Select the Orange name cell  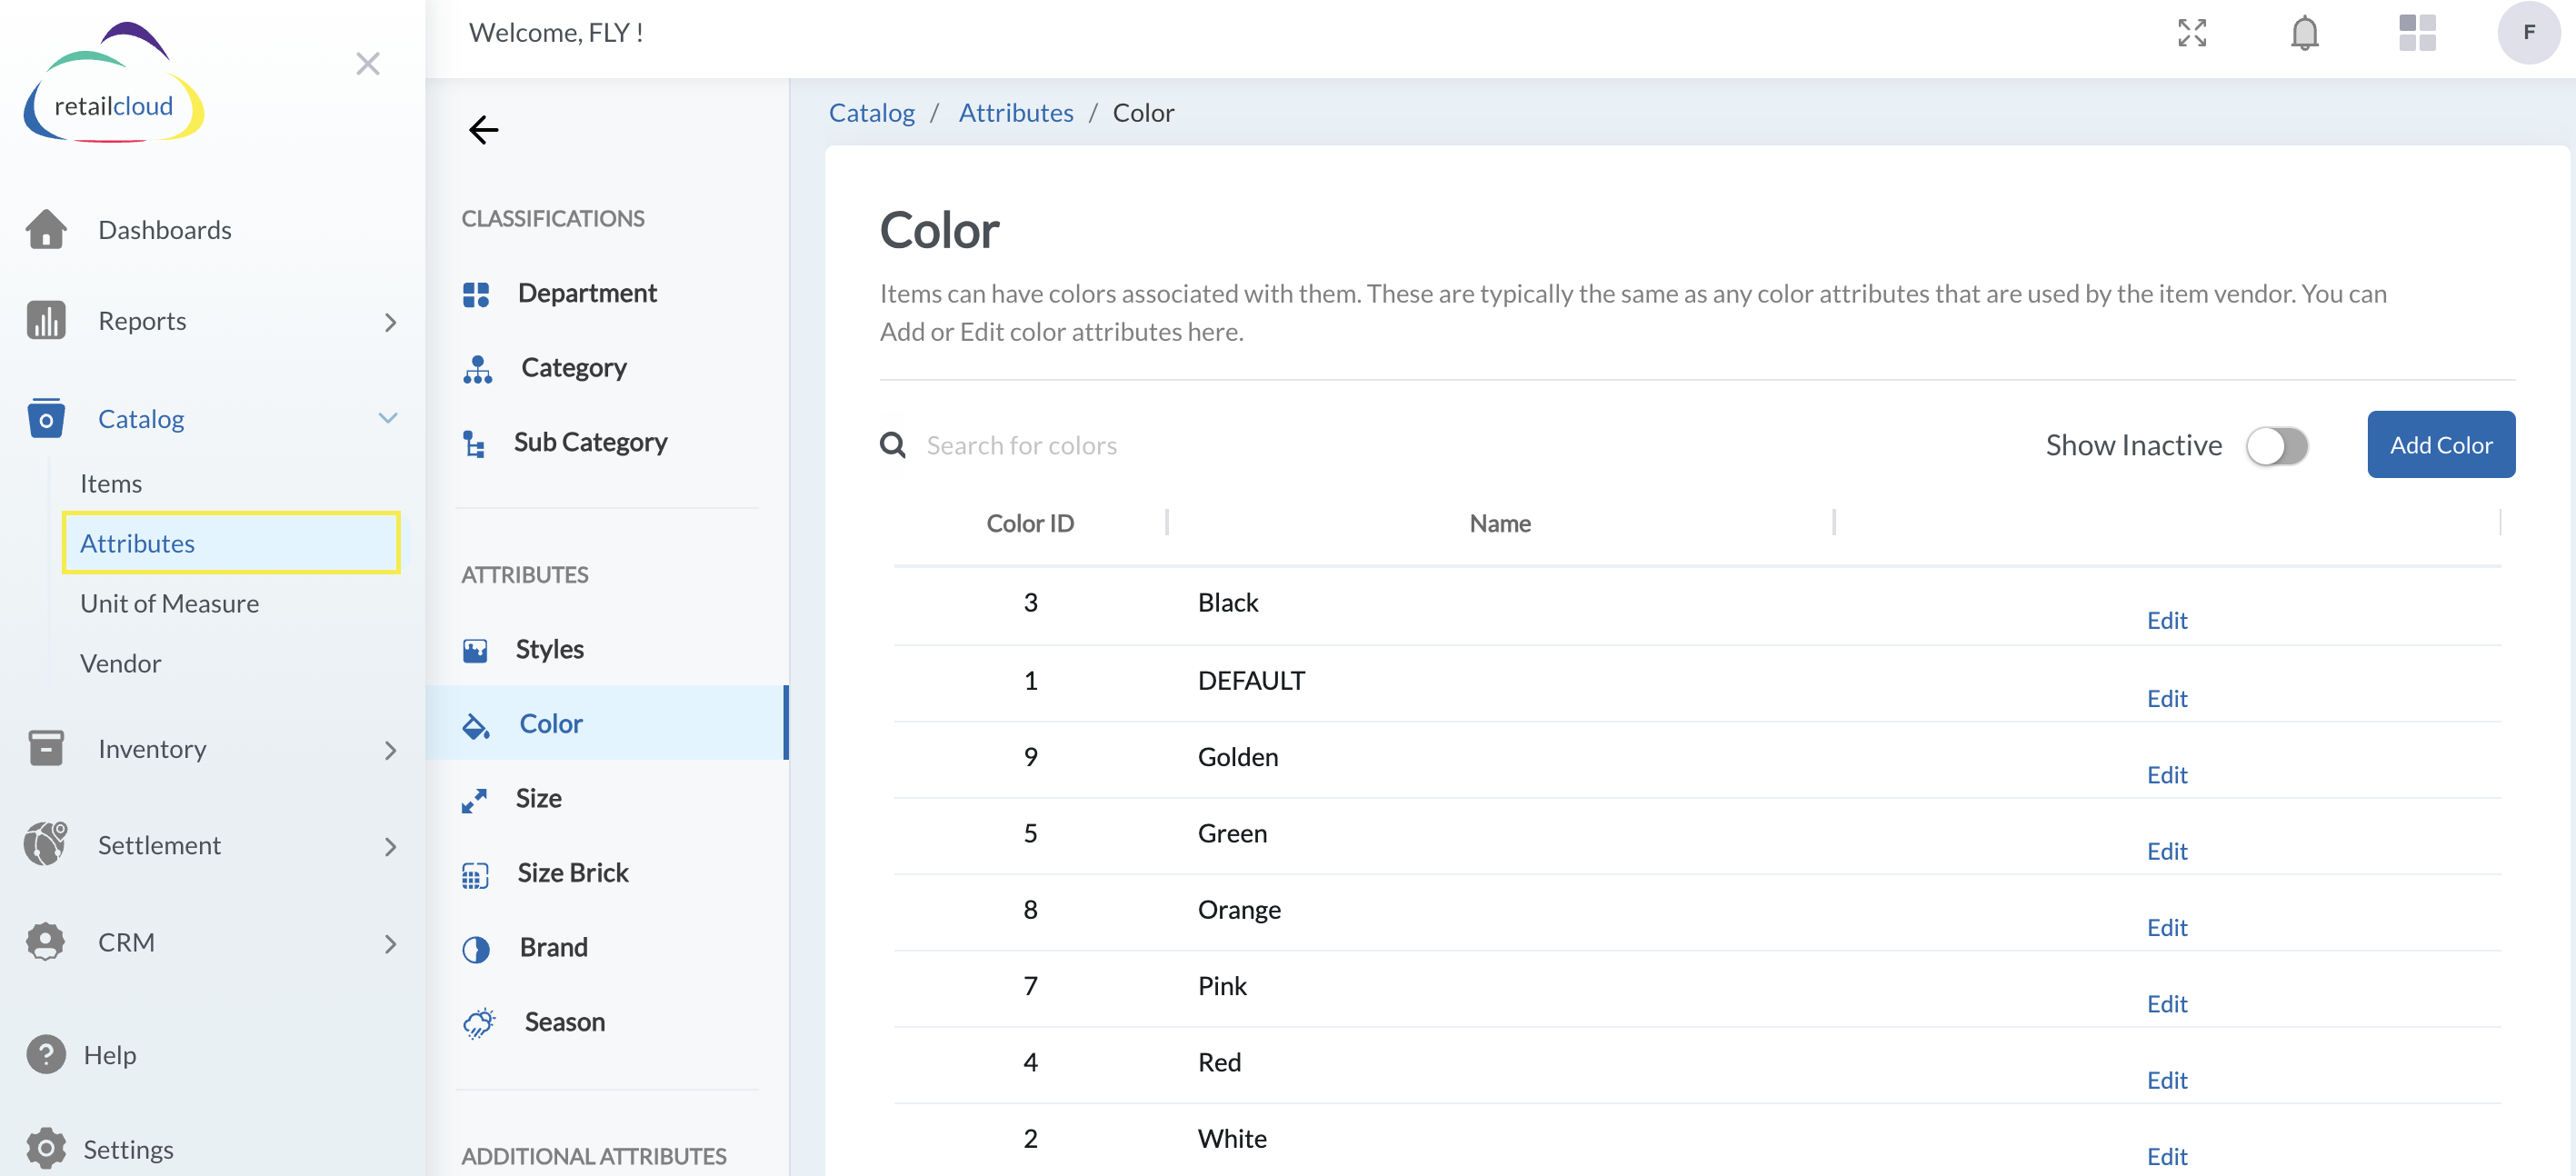(x=1238, y=910)
